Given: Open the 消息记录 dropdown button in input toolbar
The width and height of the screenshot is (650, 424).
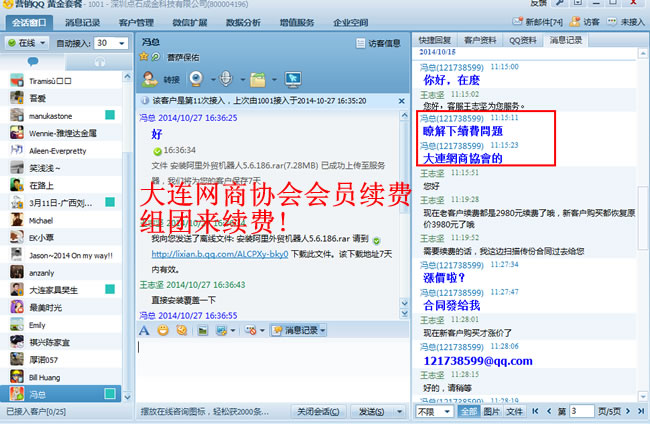Looking at the screenshot, I should tap(298, 330).
